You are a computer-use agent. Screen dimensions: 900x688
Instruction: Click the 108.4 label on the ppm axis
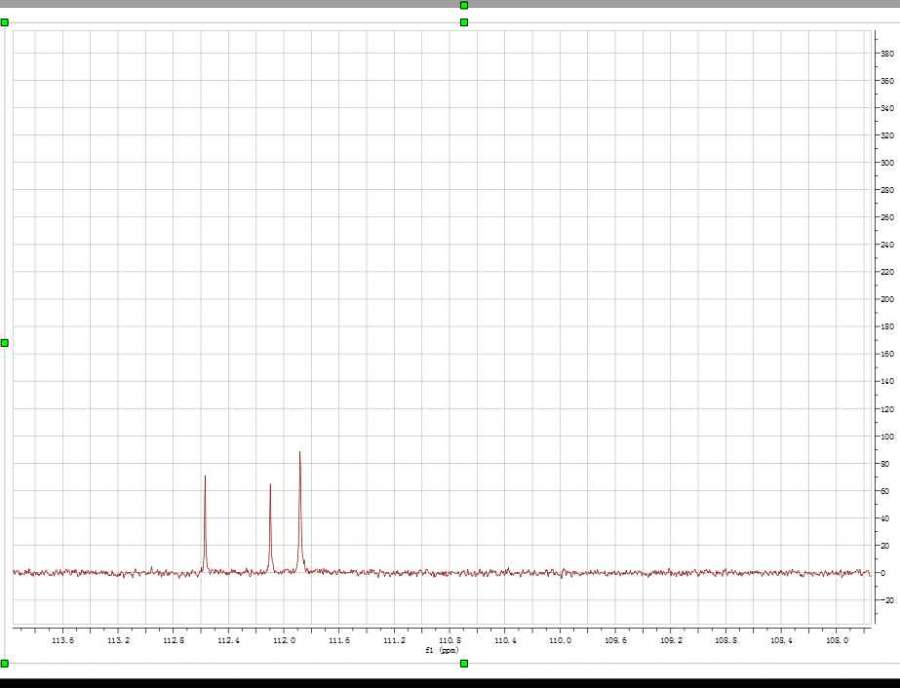click(x=781, y=640)
